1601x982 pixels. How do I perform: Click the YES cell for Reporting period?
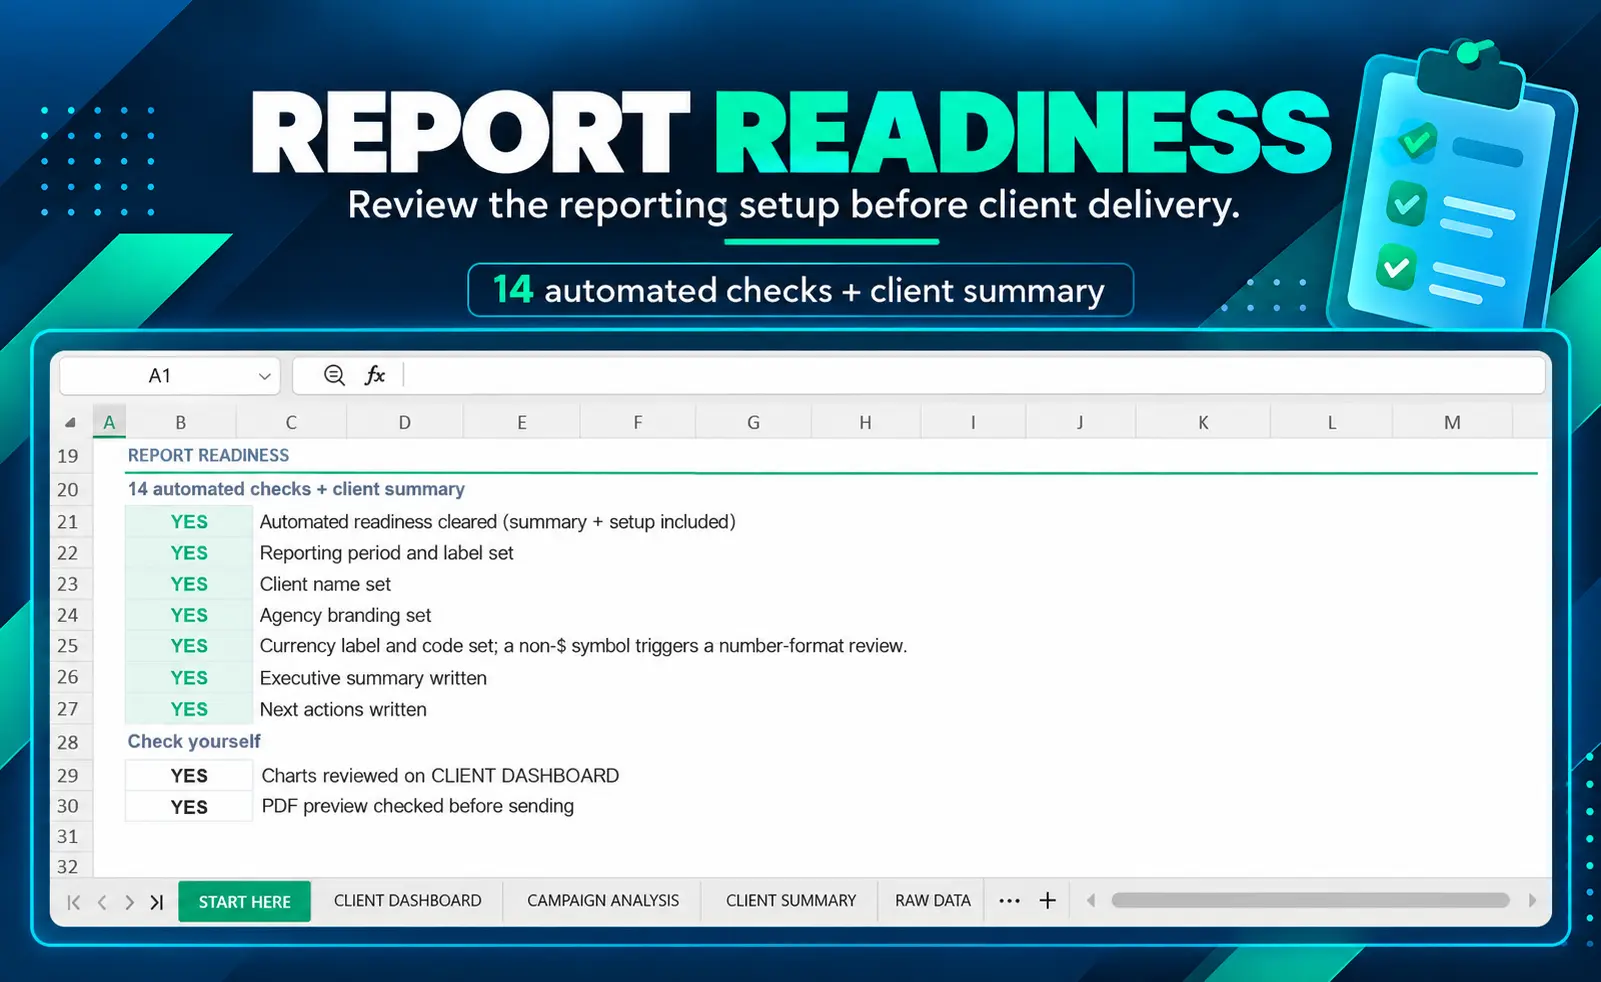tap(189, 553)
